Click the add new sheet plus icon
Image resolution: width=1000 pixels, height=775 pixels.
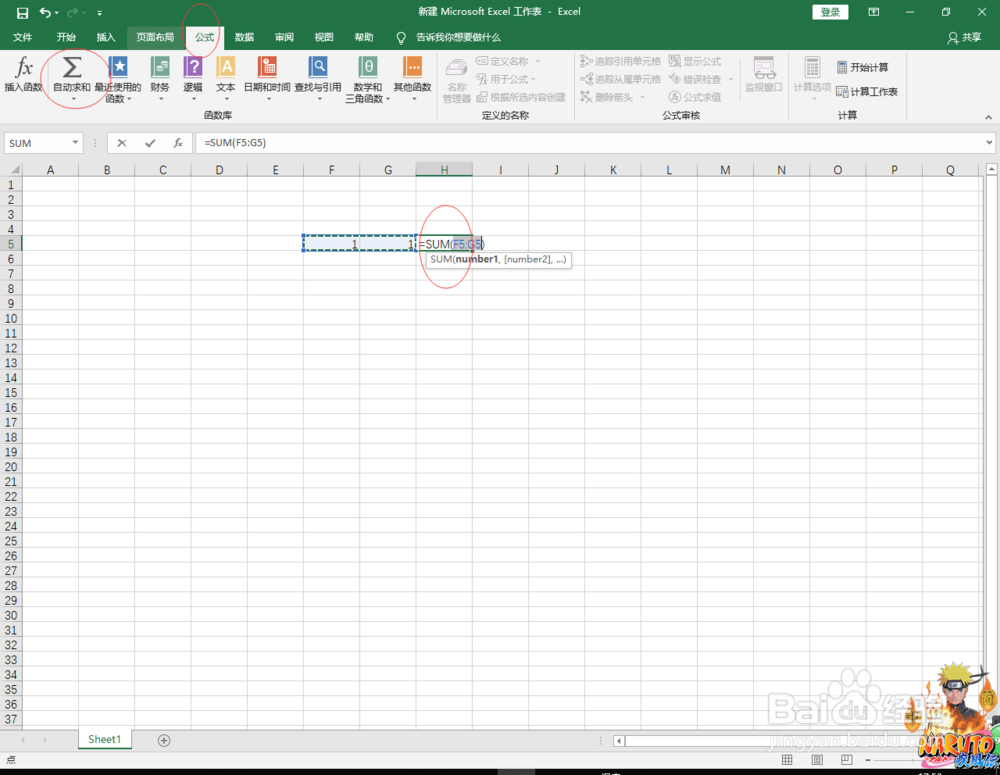(164, 741)
